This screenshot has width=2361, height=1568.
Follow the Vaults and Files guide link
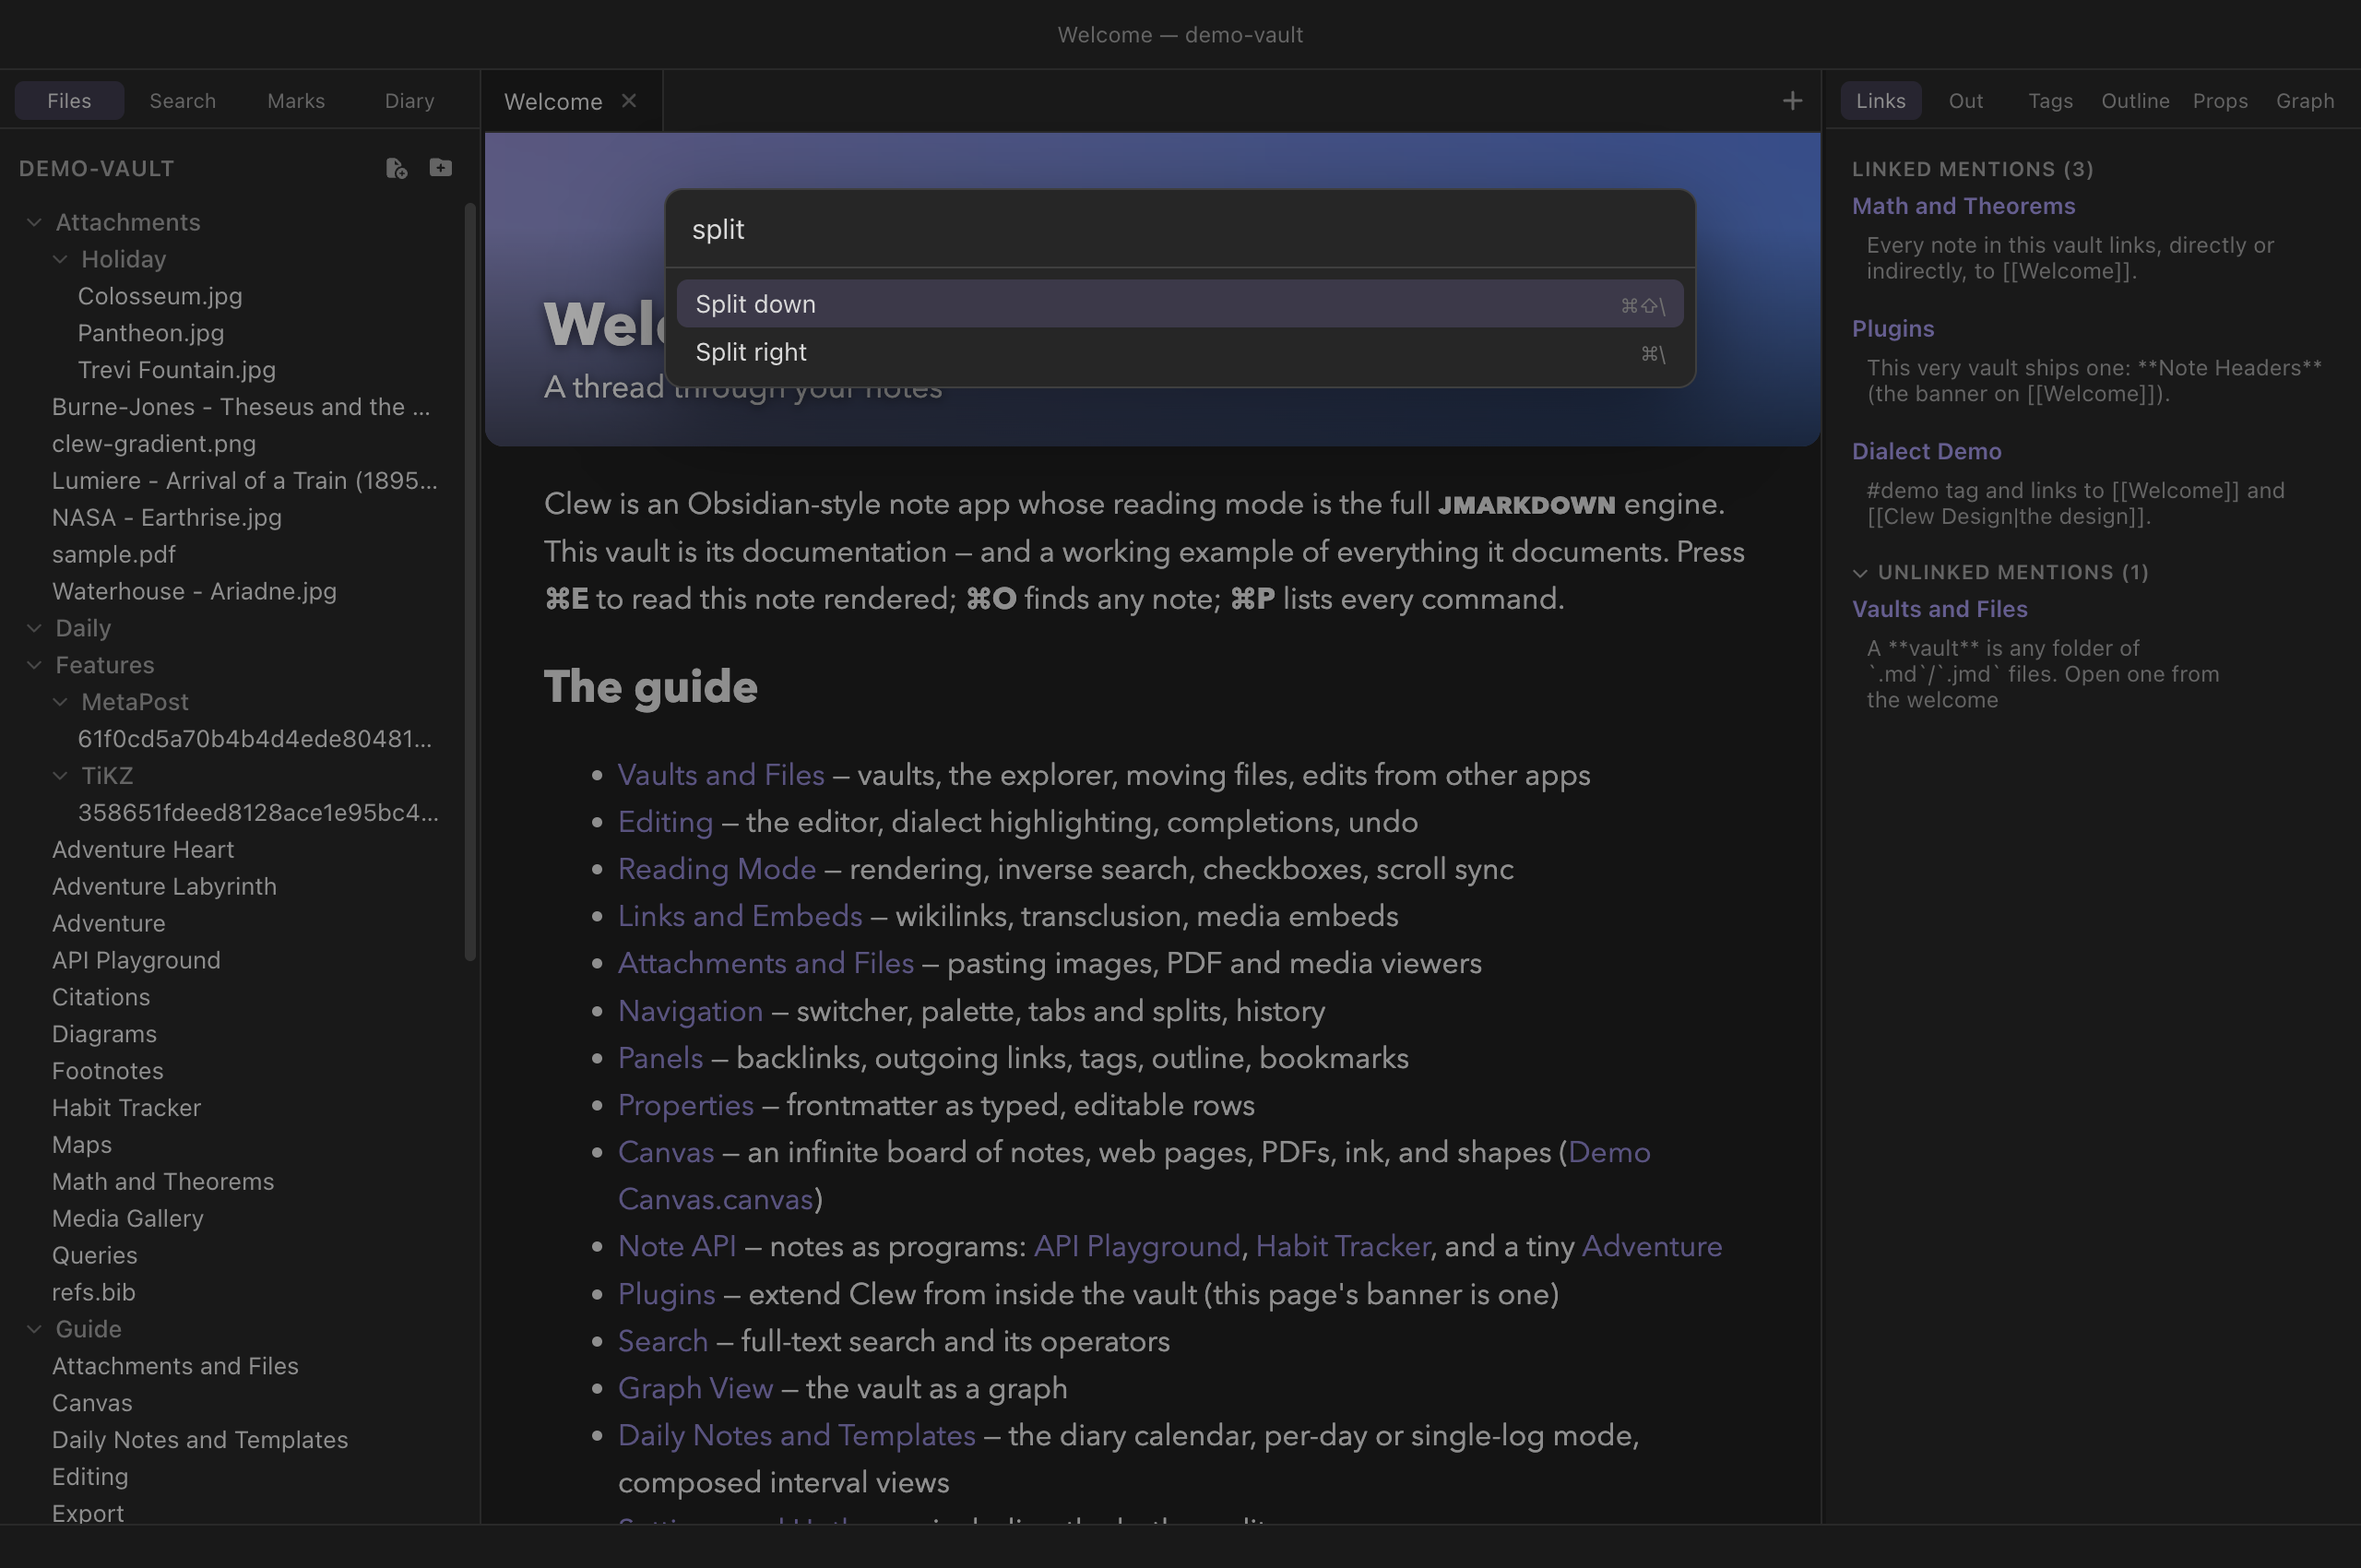click(721, 775)
